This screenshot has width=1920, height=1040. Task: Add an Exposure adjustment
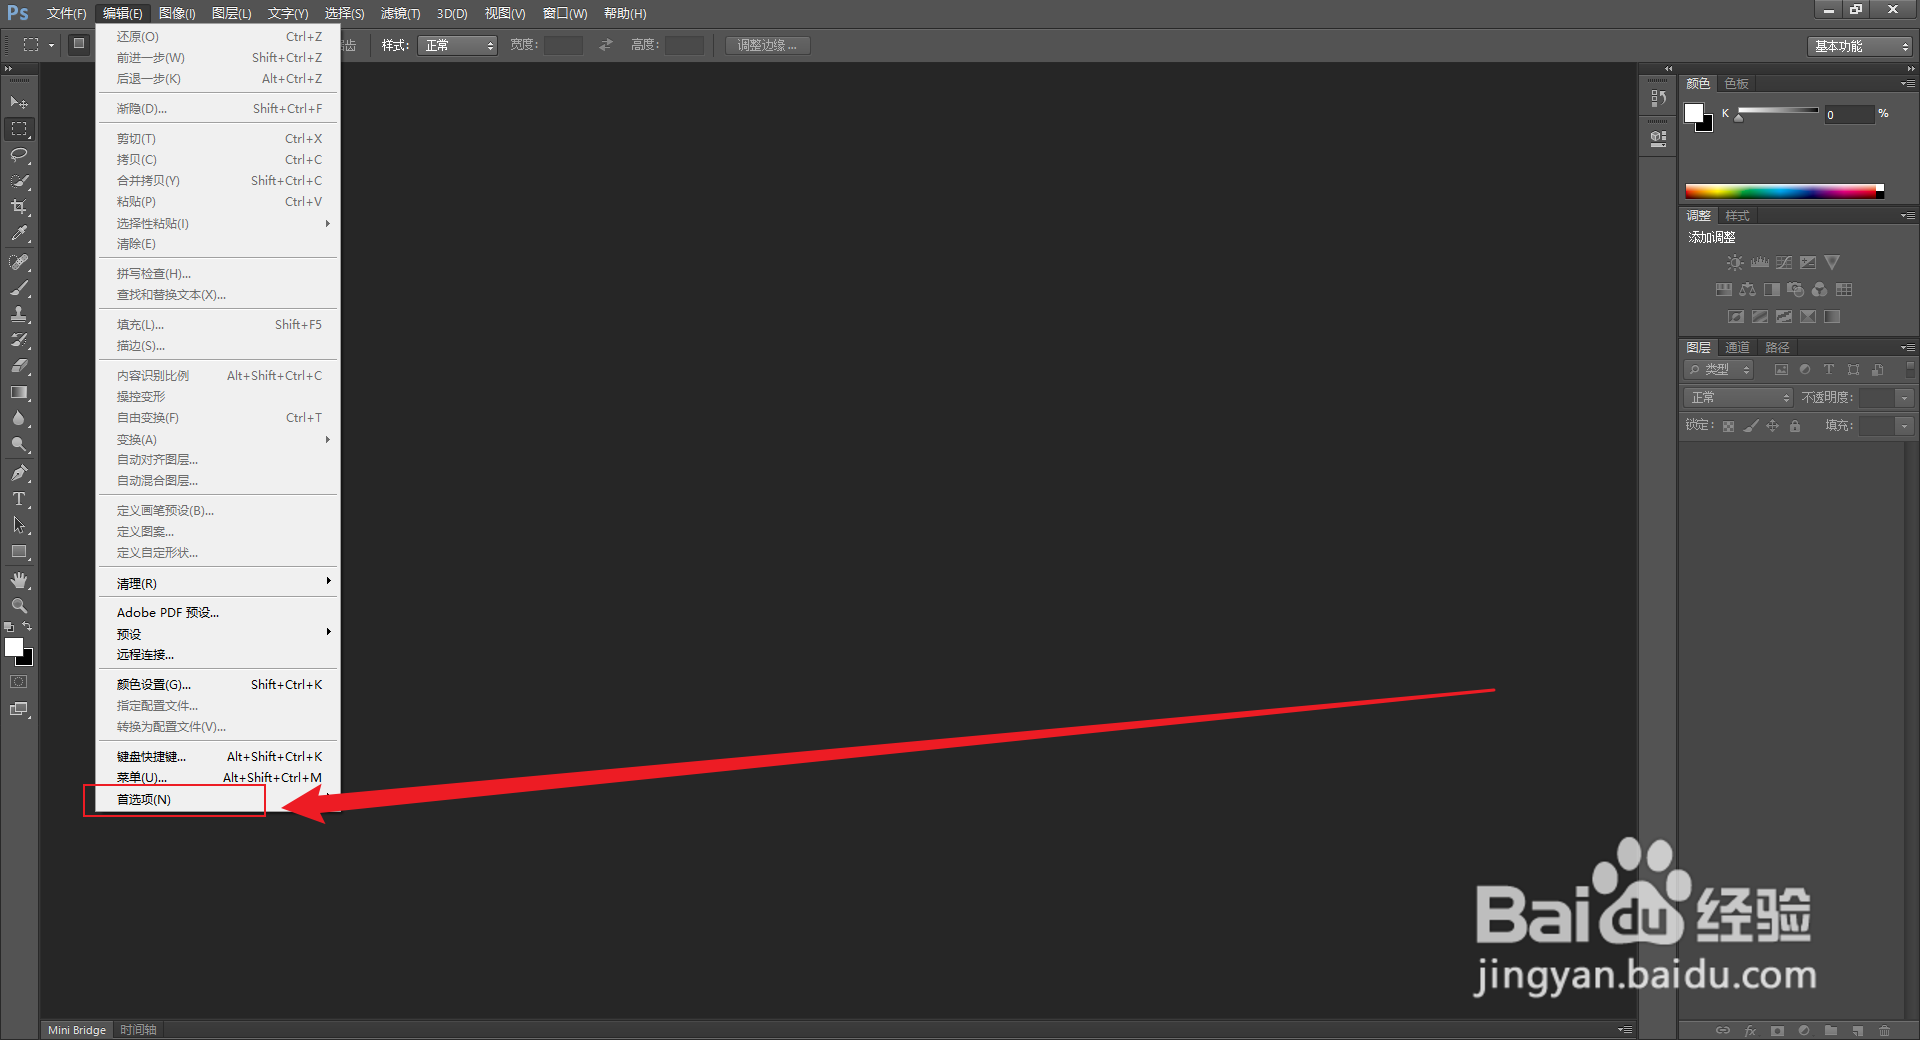[x=1808, y=263]
